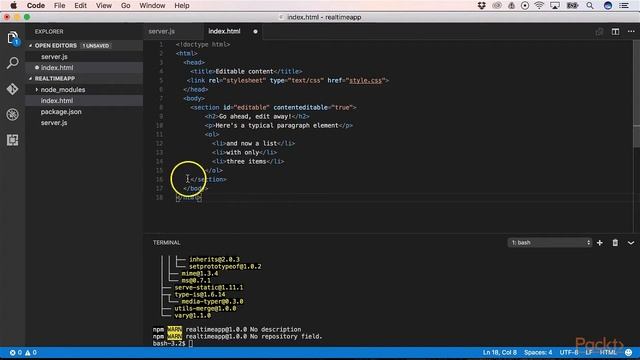Click HTML language mode in status bar
Image resolution: width=640 pixels, height=360 pixels.
[608, 352]
